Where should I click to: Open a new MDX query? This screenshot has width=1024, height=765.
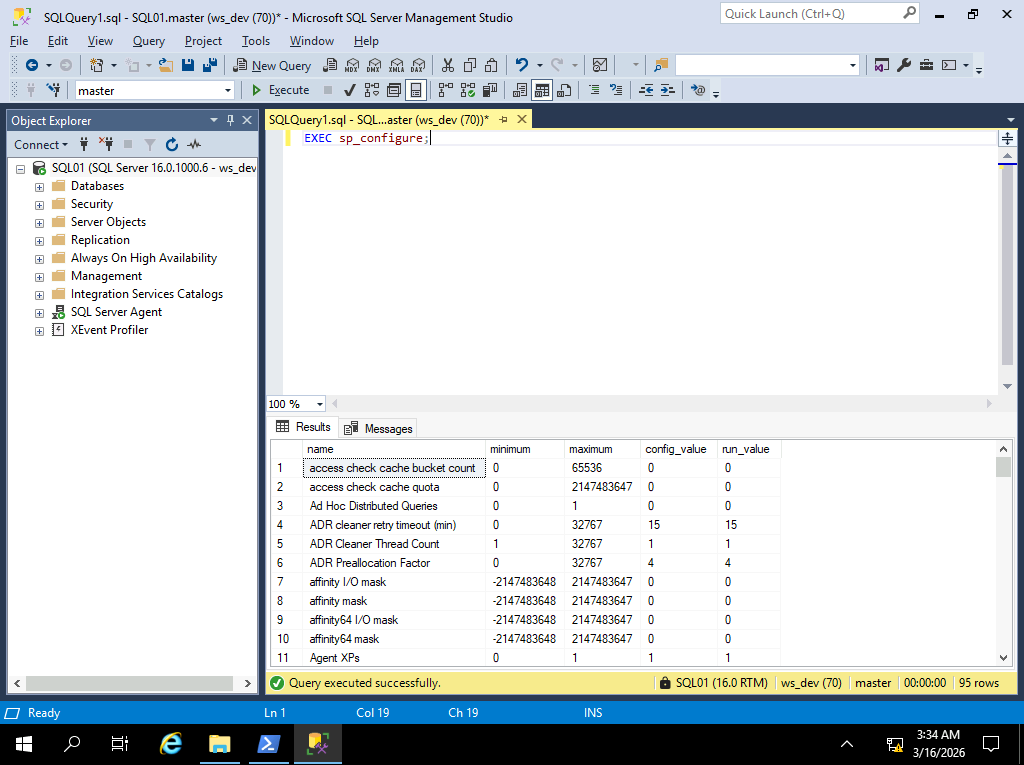(x=352, y=65)
